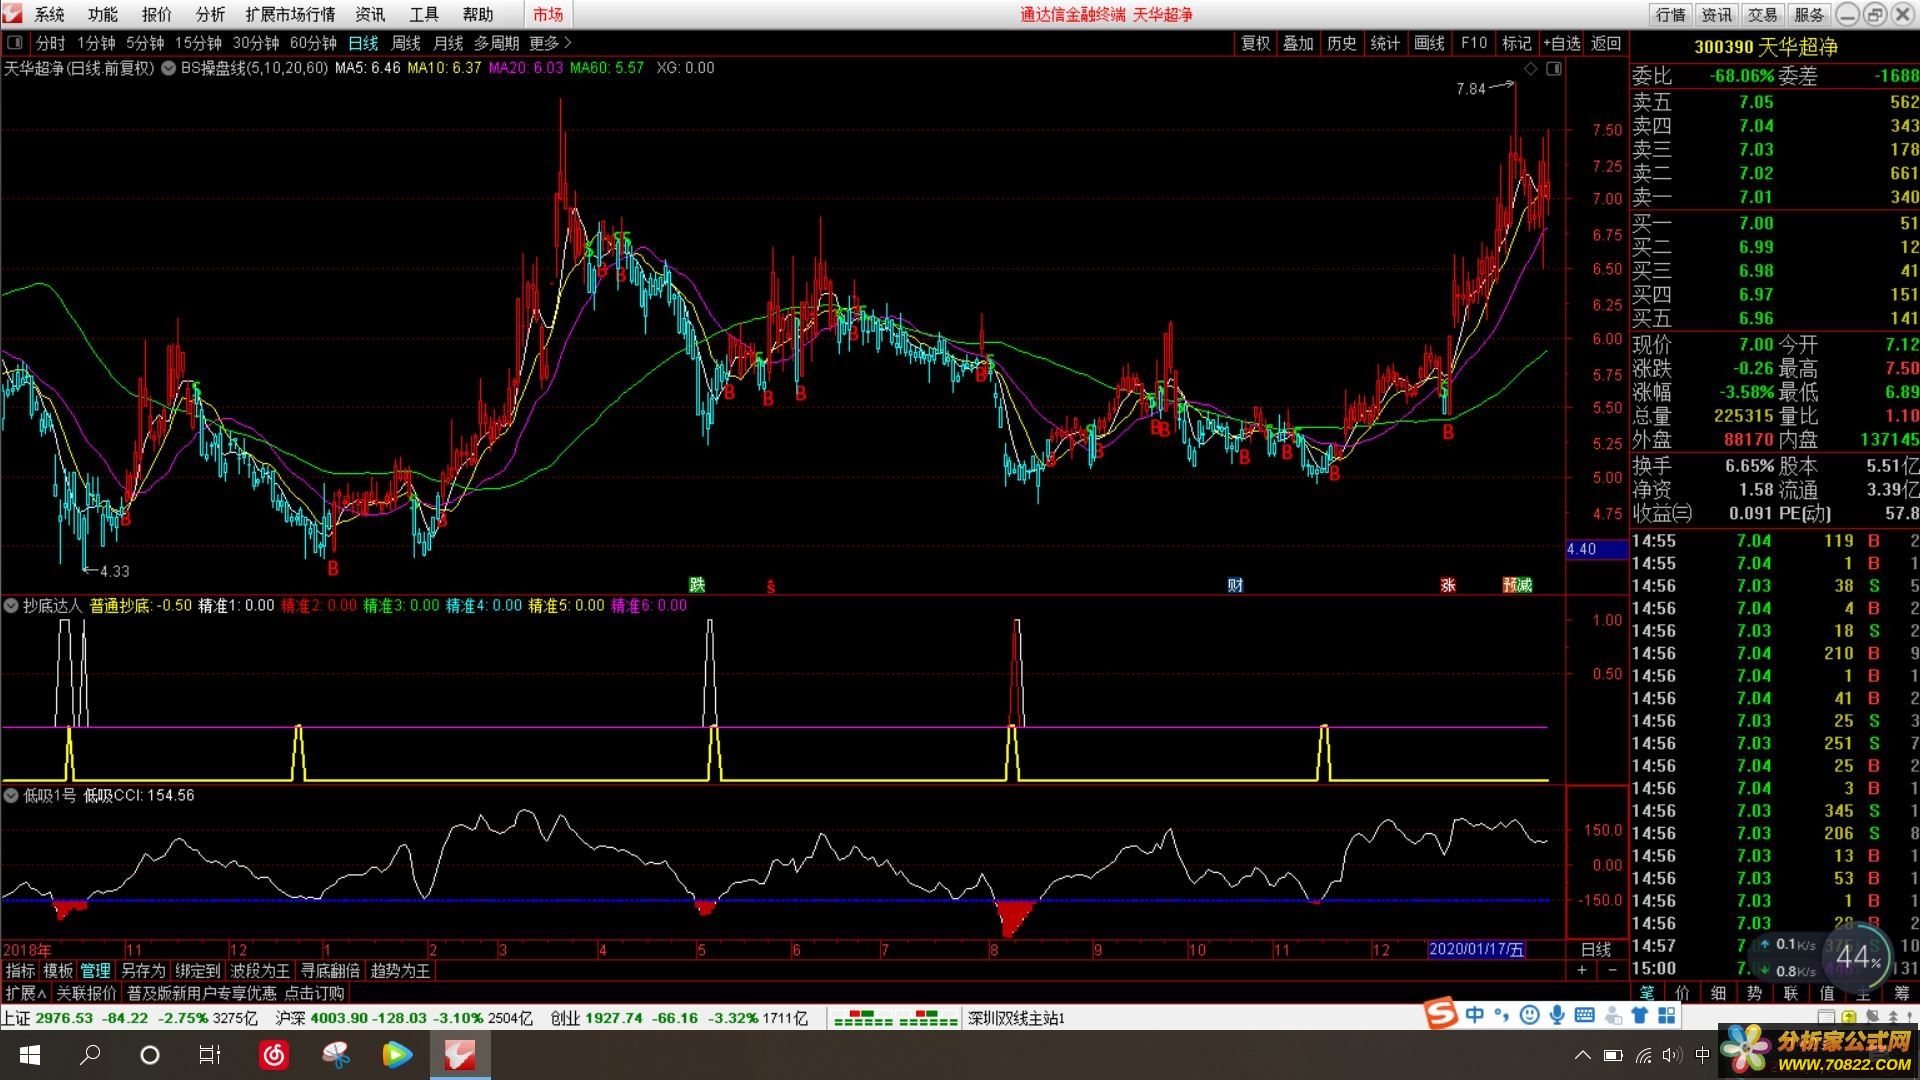The height and width of the screenshot is (1080, 1920).
Task: Click the Sogou input method S logo
Action: point(1441,1014)
